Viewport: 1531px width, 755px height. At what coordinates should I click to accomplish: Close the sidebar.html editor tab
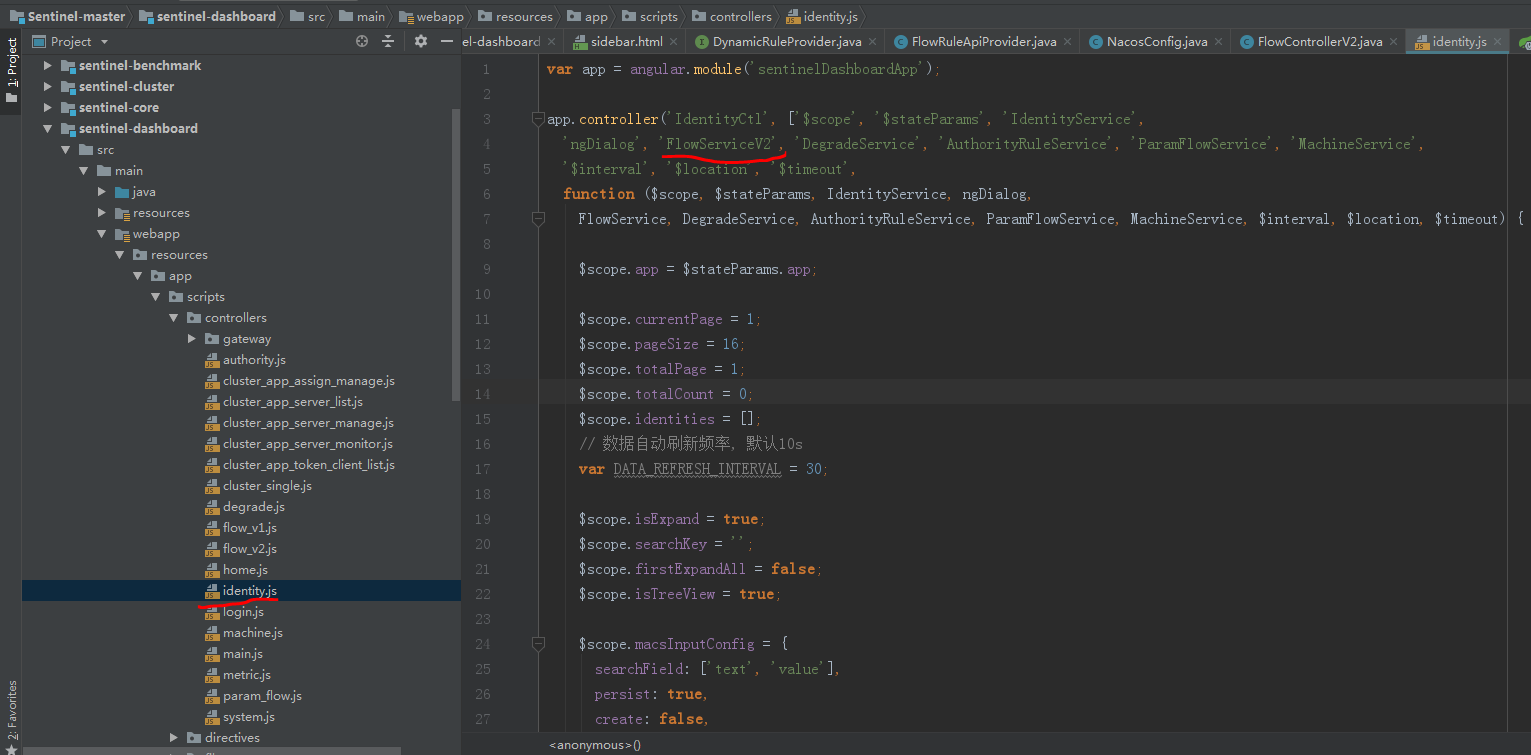click(x=674, y=41)
